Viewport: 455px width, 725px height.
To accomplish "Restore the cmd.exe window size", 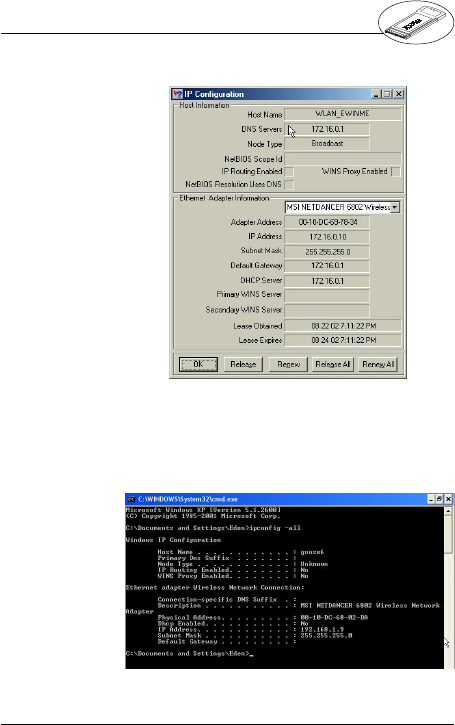I will coord(439,499).
